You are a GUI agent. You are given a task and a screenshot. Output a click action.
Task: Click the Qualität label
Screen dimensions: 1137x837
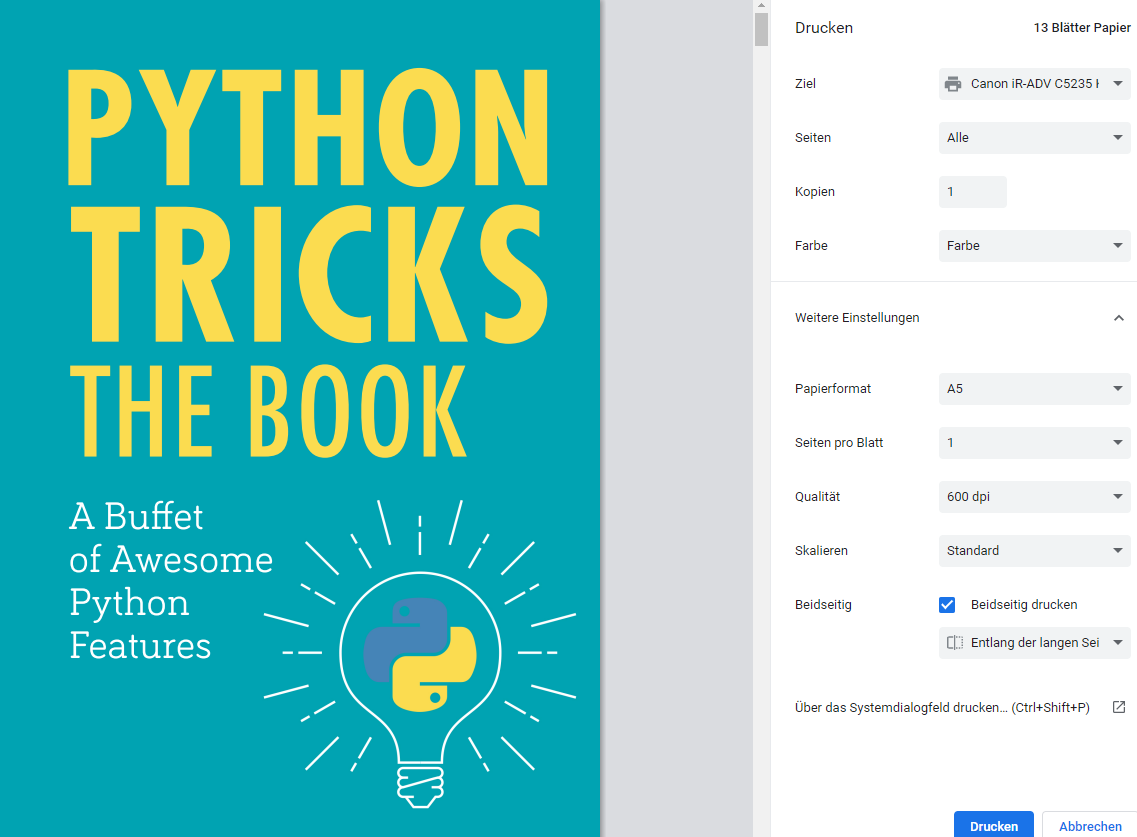coord(817,497)
